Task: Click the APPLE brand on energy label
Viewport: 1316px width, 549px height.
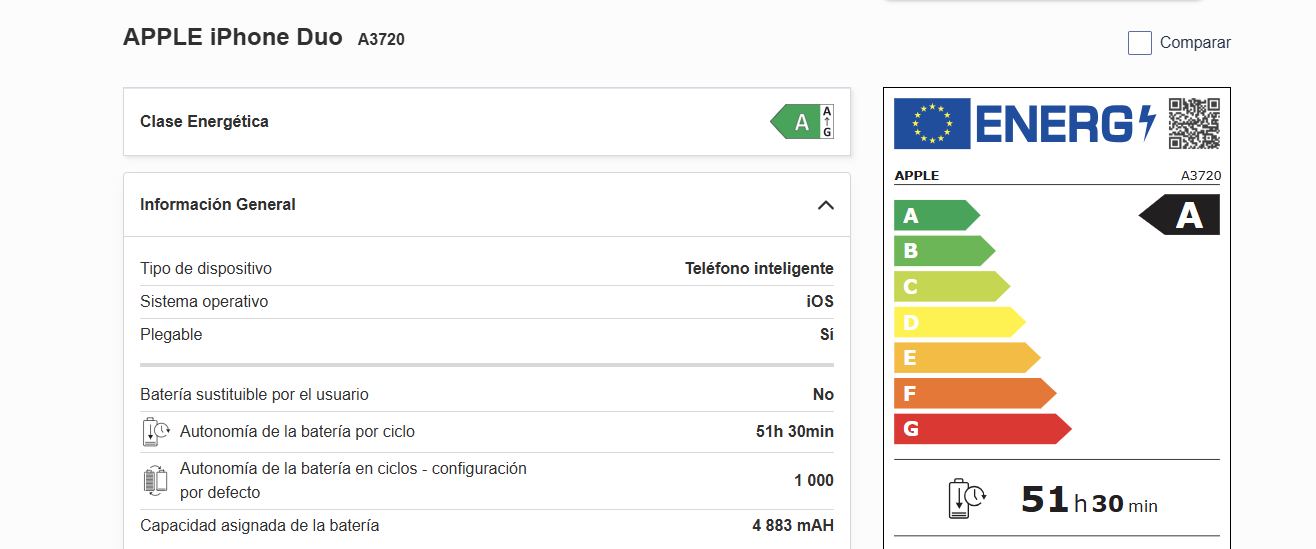Action: [x=917, y=176]
